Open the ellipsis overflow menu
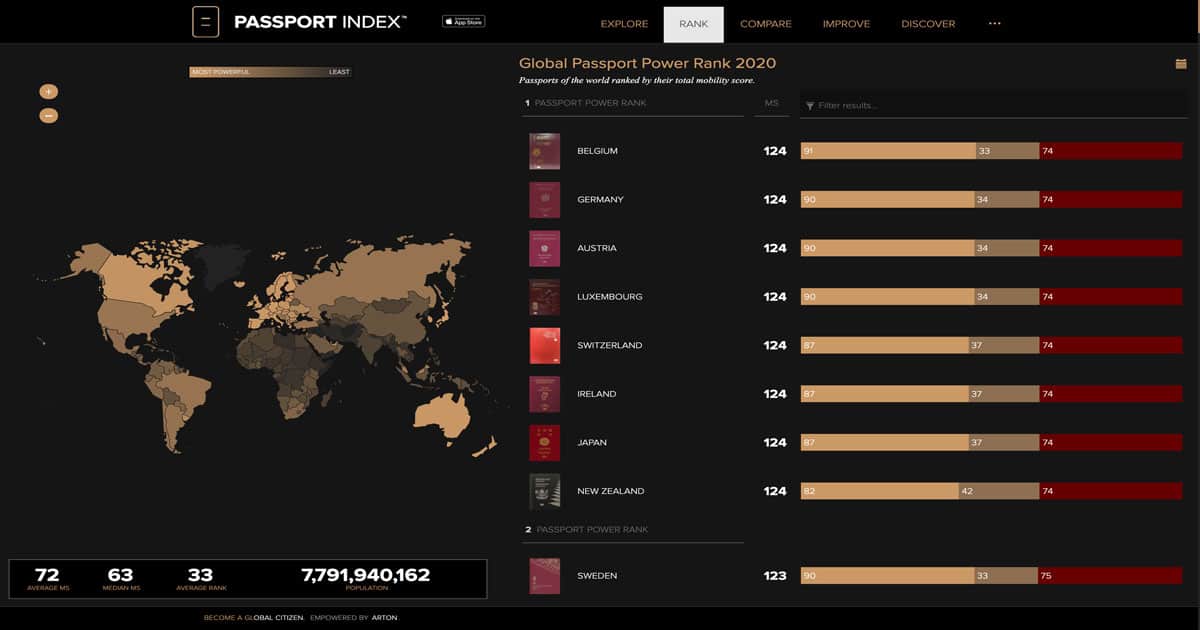 pyautogui.click(x=994, y=22)
